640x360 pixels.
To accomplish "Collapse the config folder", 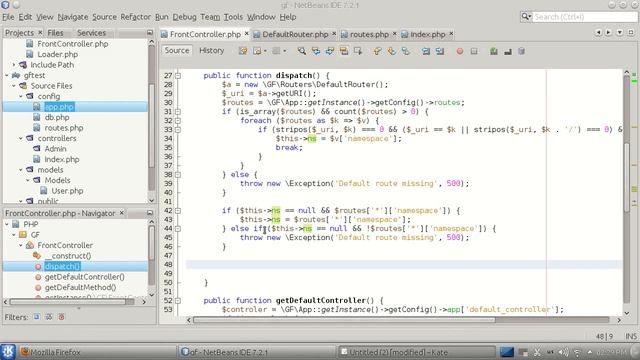I will (21, 96).
